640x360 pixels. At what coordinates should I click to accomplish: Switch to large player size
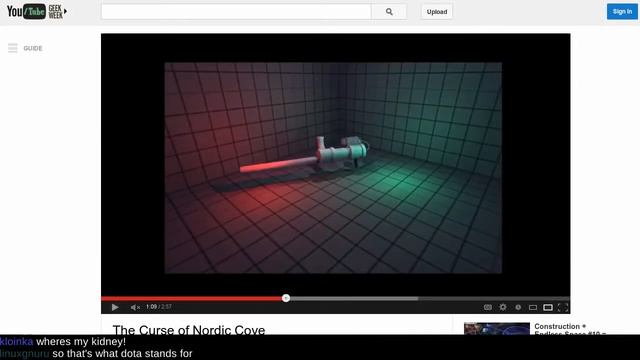[548, 307]
